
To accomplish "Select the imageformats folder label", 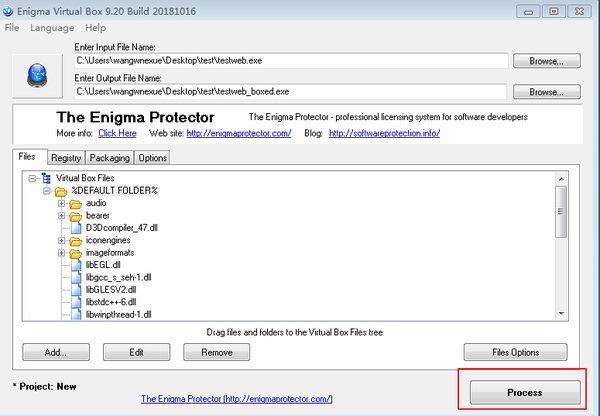I will click(110, 253).
